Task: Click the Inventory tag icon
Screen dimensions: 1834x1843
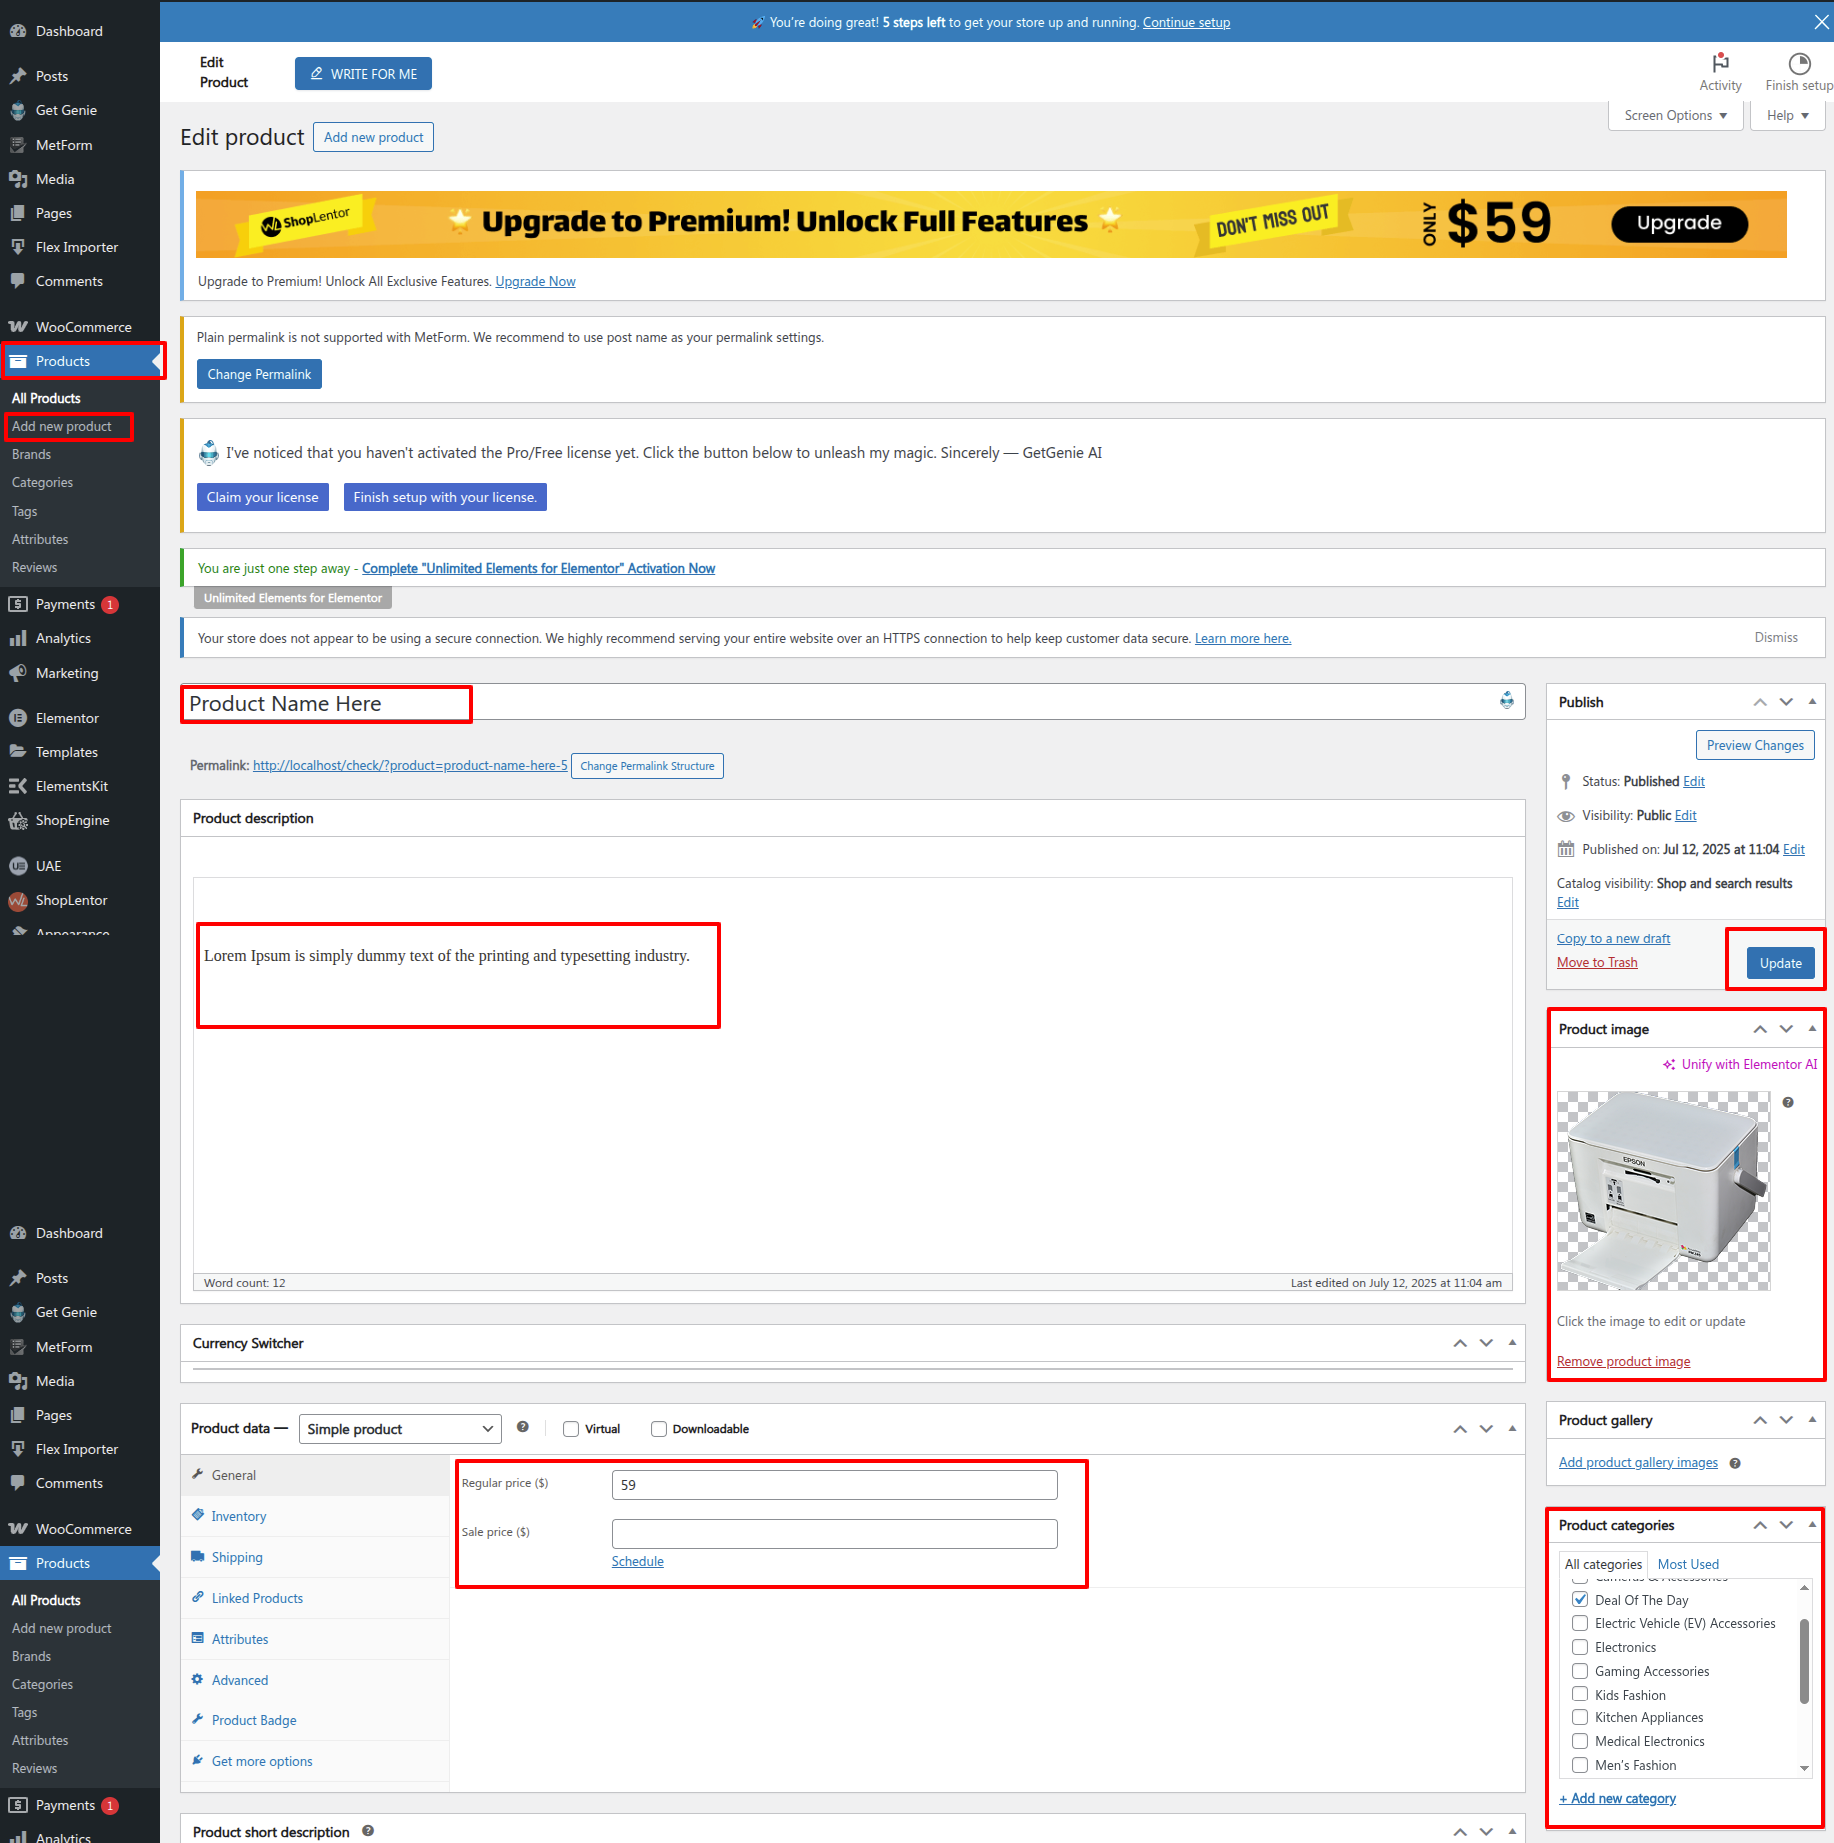Action: pos(198,1515)
